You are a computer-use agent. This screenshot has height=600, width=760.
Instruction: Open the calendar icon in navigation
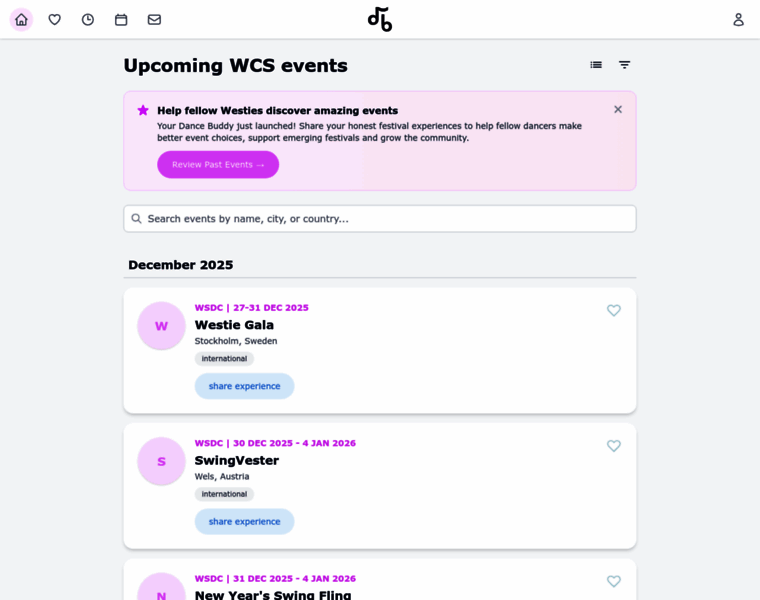point(121,20)
